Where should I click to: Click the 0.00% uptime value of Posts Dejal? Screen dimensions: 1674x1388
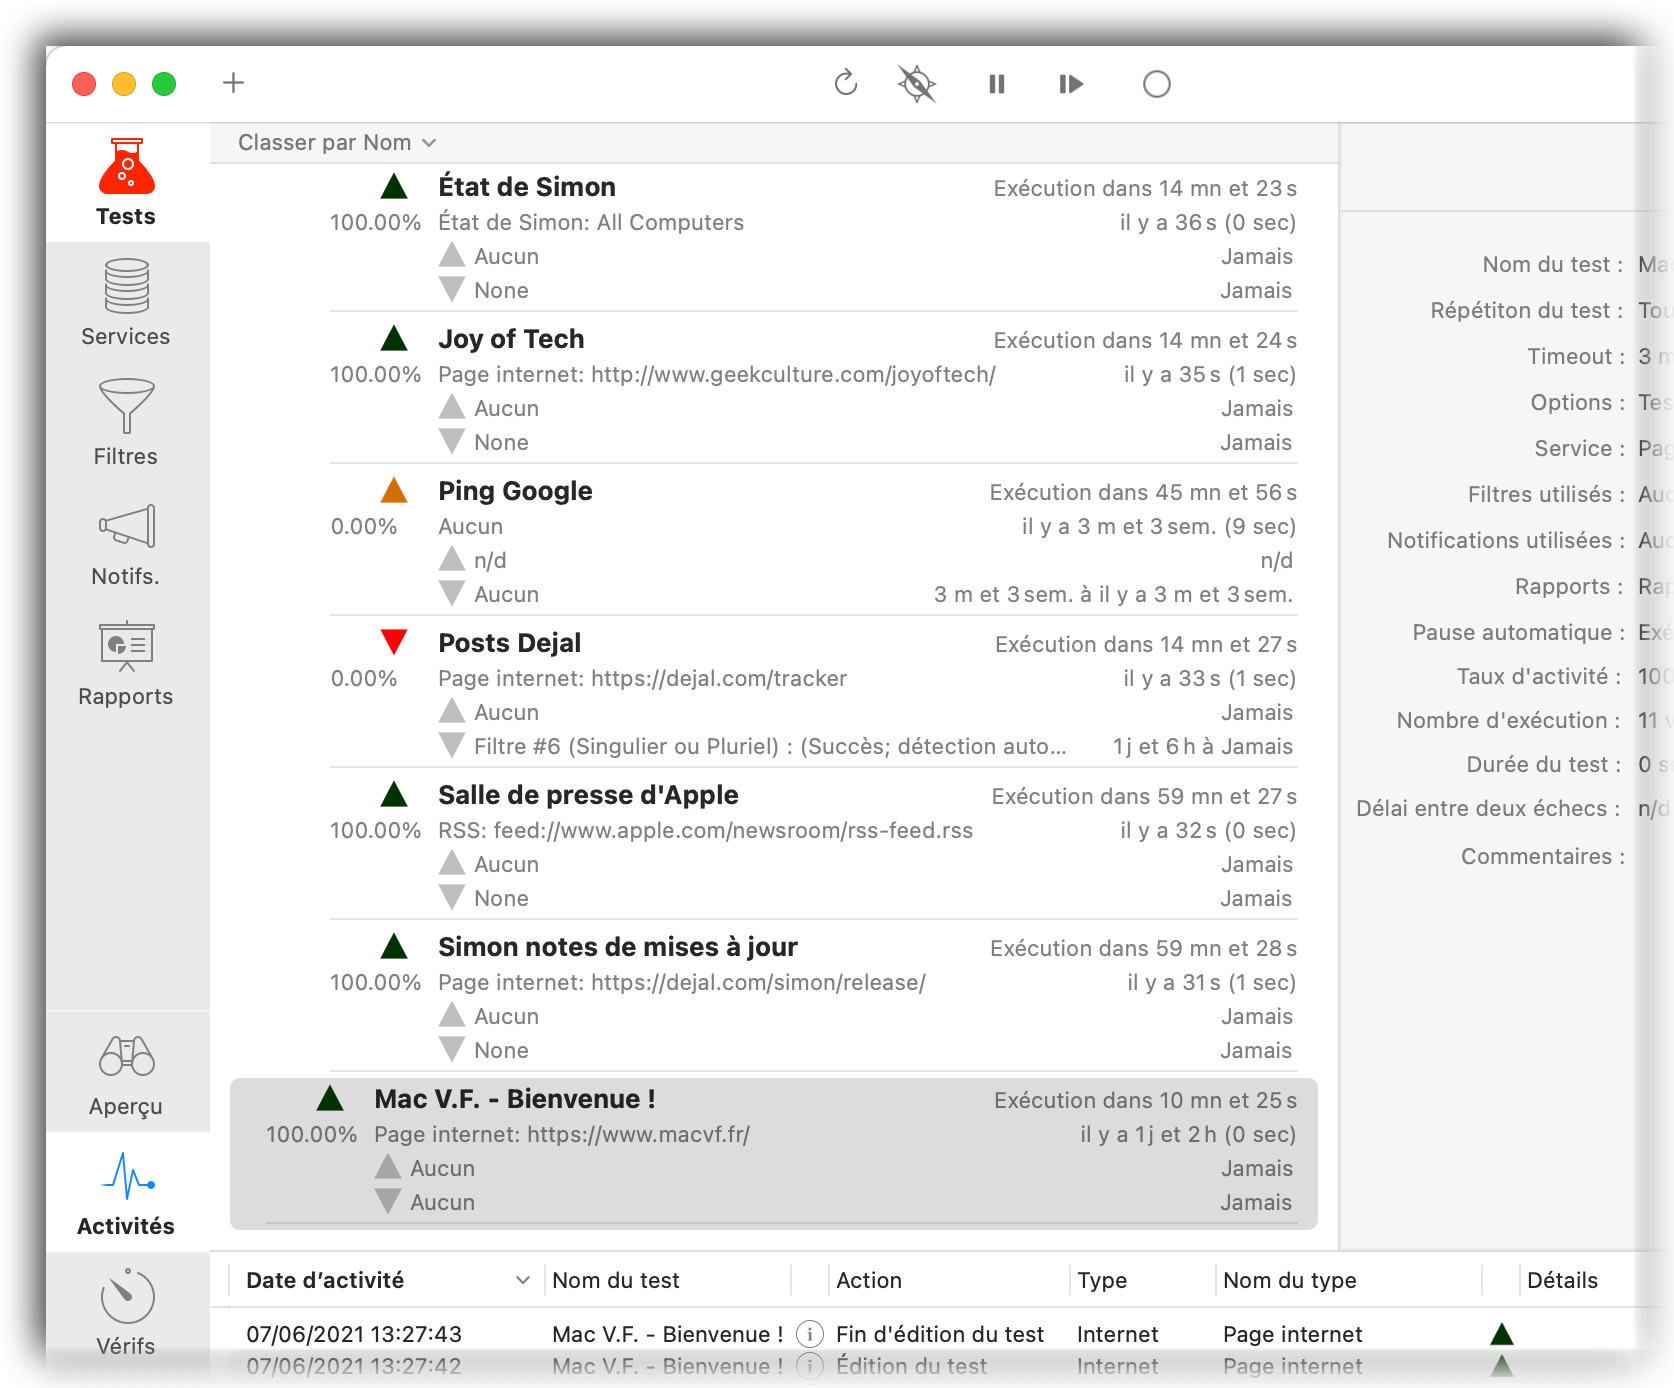click(364, 679)
